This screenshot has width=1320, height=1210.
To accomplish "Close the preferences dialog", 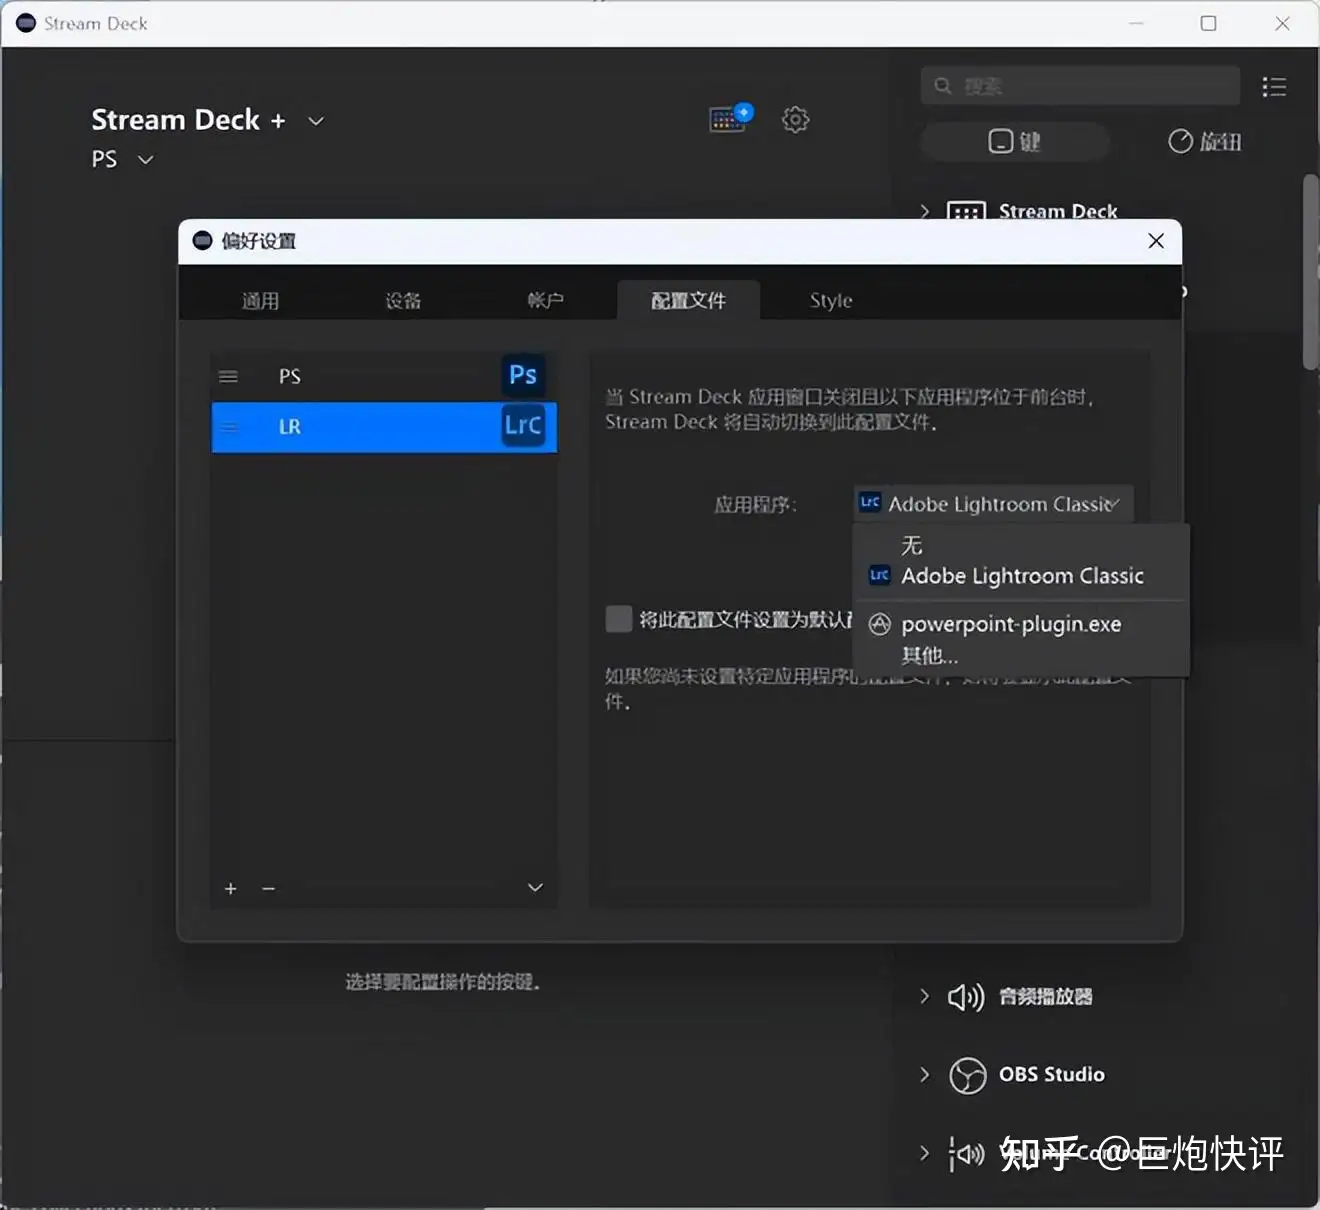I will (1156, 241).
